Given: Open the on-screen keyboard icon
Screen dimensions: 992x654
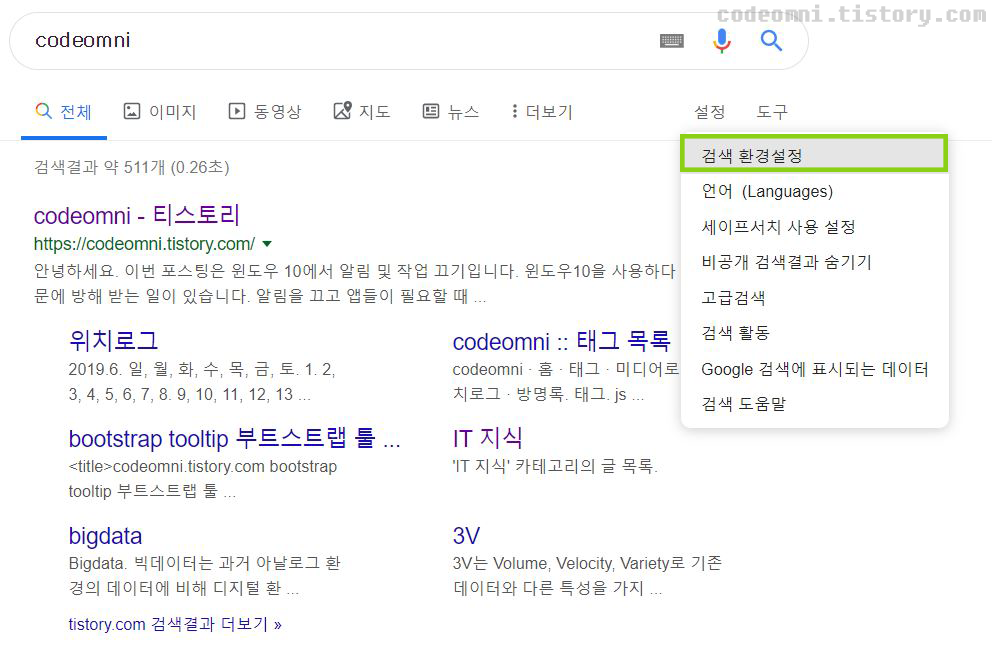Looking at the screenshot, I should point(671,41).
